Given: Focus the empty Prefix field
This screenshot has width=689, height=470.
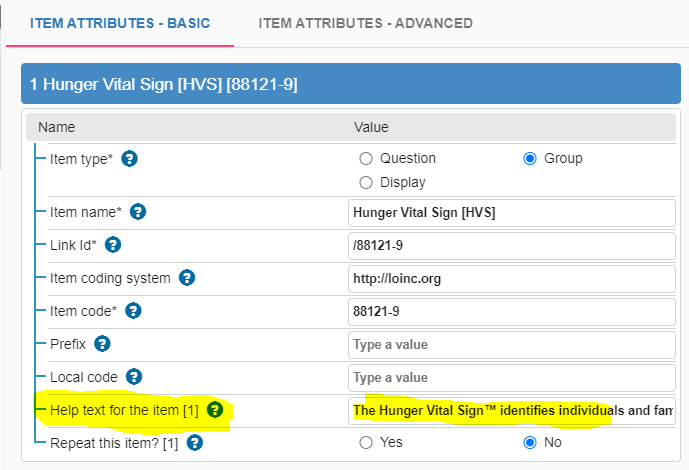Looking at the screenshot, I should pos(512,345).
